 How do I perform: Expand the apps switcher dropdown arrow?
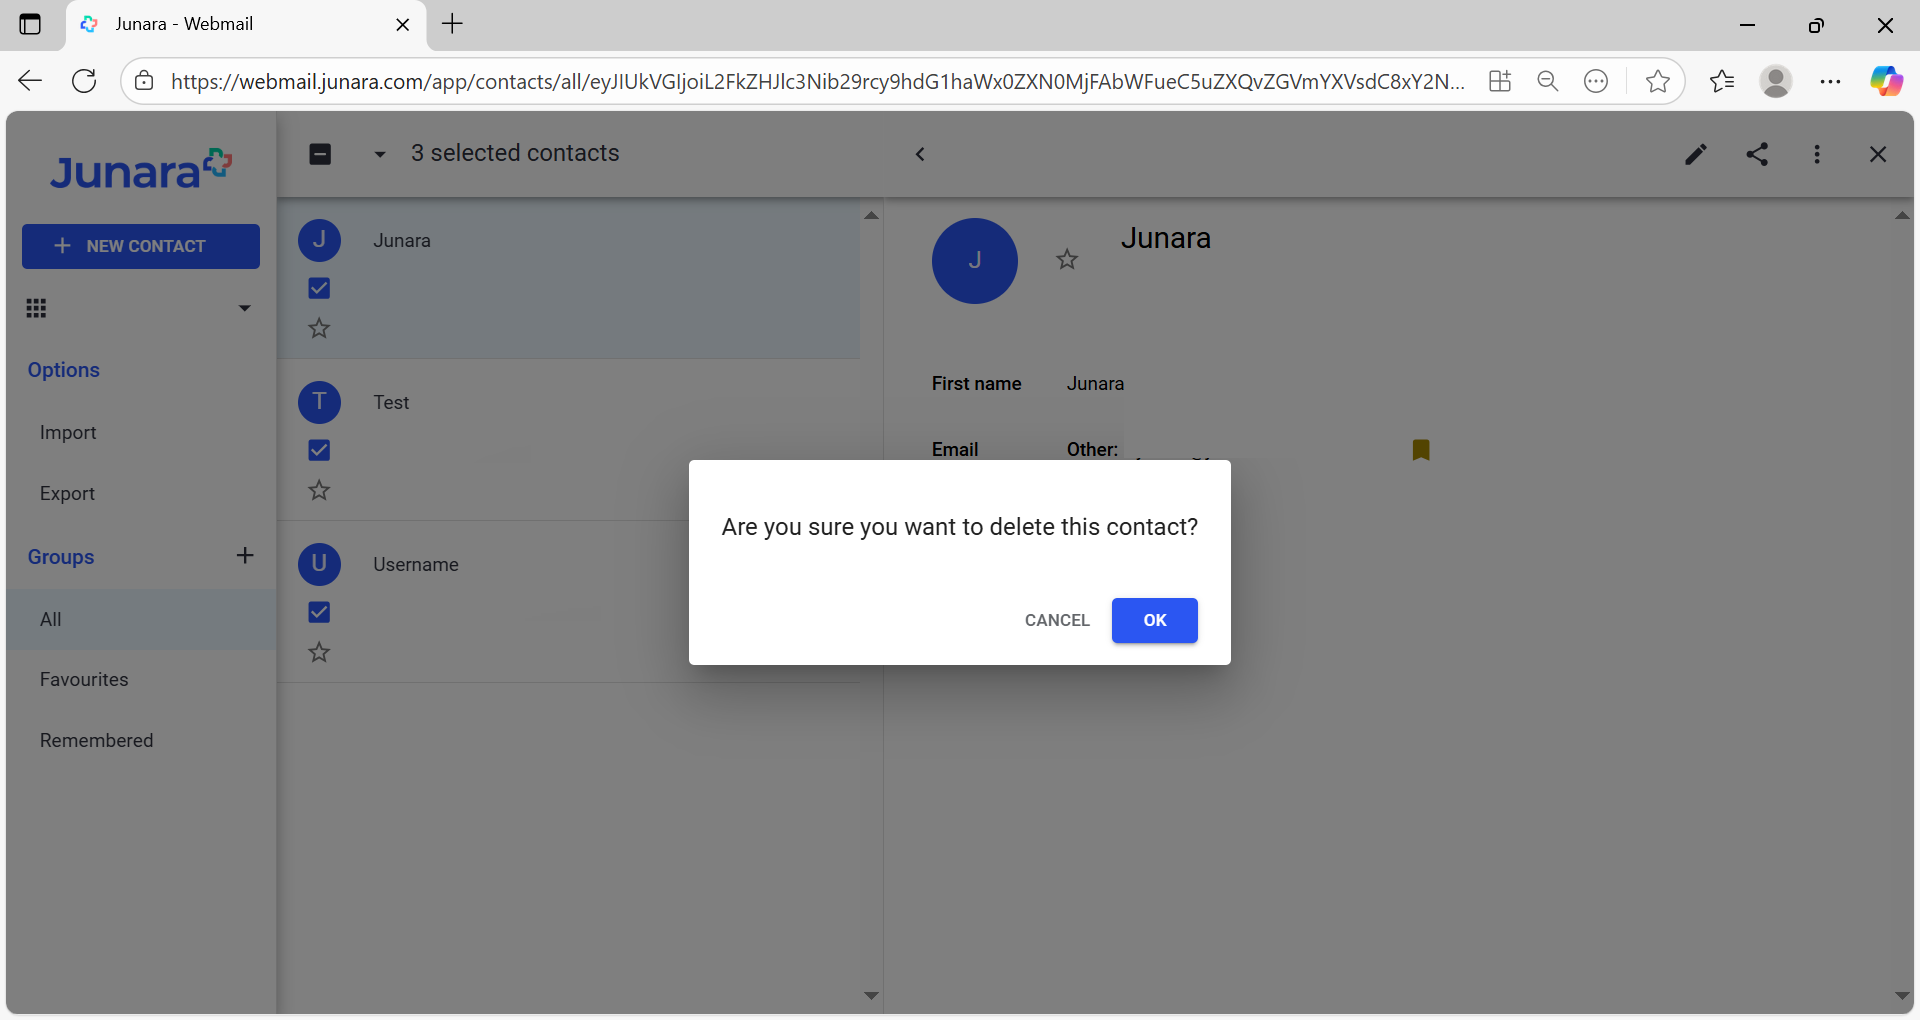tap(244, 308)
